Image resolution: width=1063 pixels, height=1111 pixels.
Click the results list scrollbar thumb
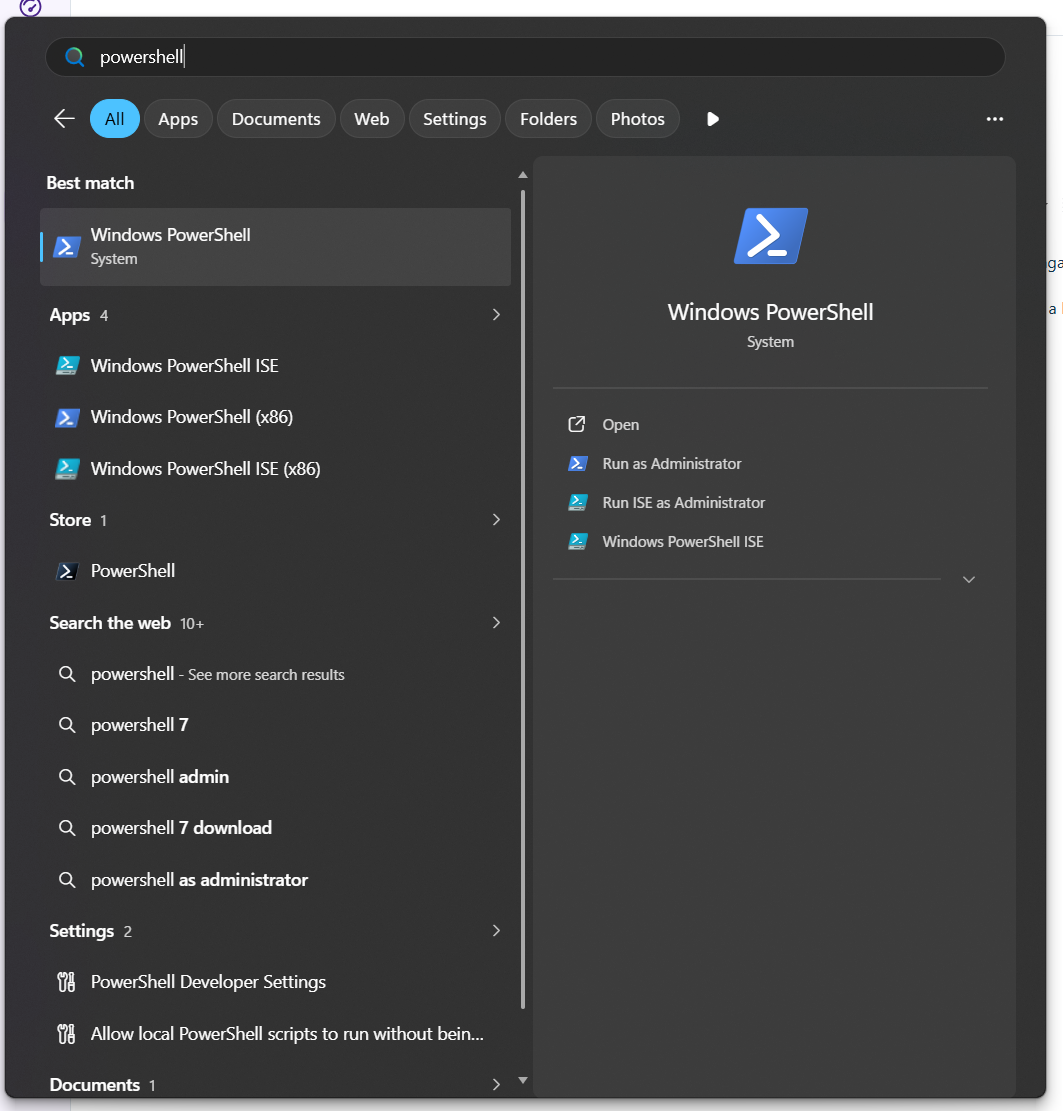(x=523, y=599)
